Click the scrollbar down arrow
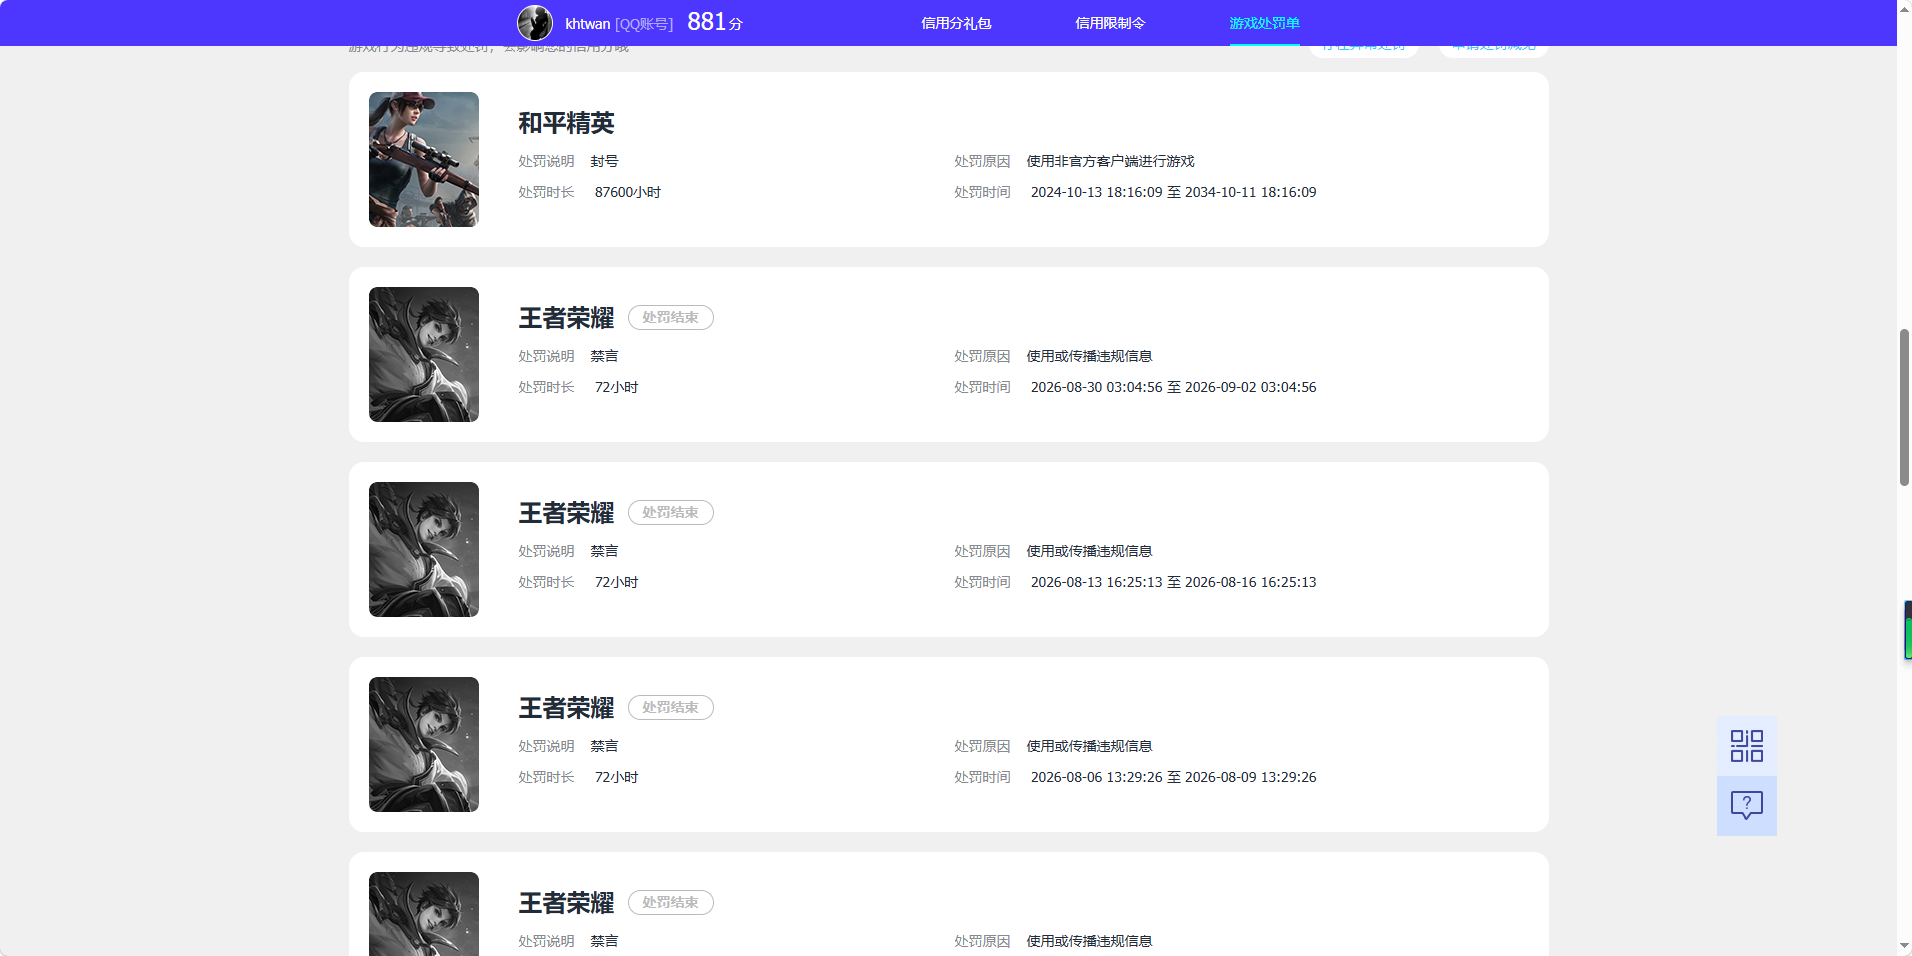 (1904, 946)
